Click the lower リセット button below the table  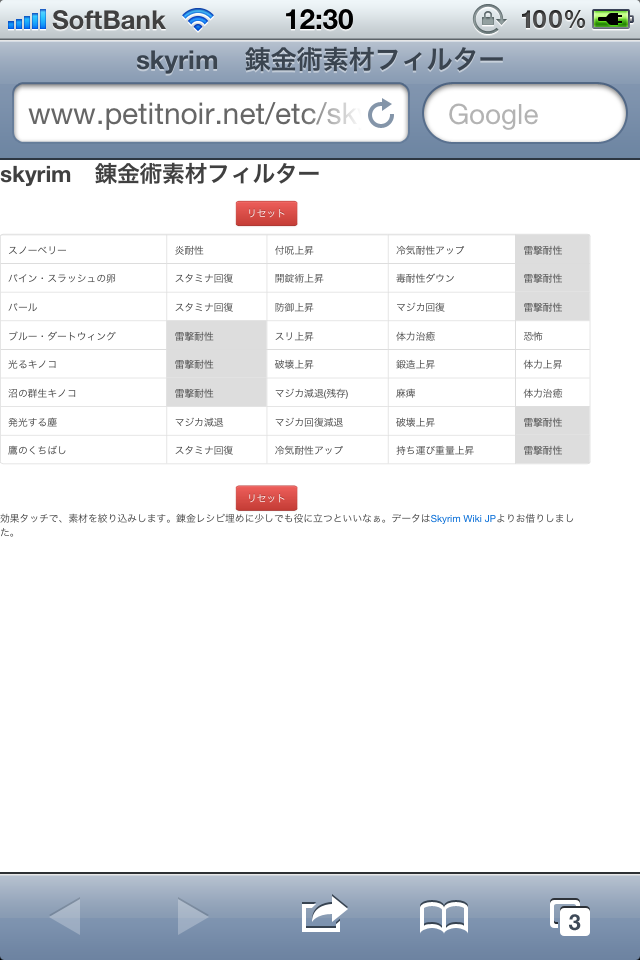[x=266, y=498]
